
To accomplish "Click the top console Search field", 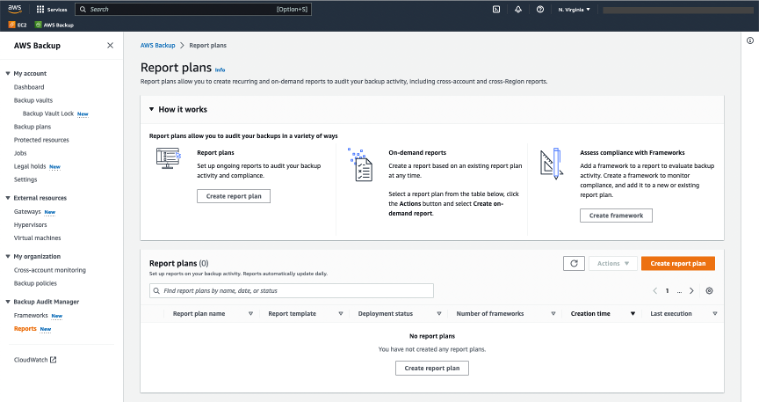I will click(x=193, y=9).
